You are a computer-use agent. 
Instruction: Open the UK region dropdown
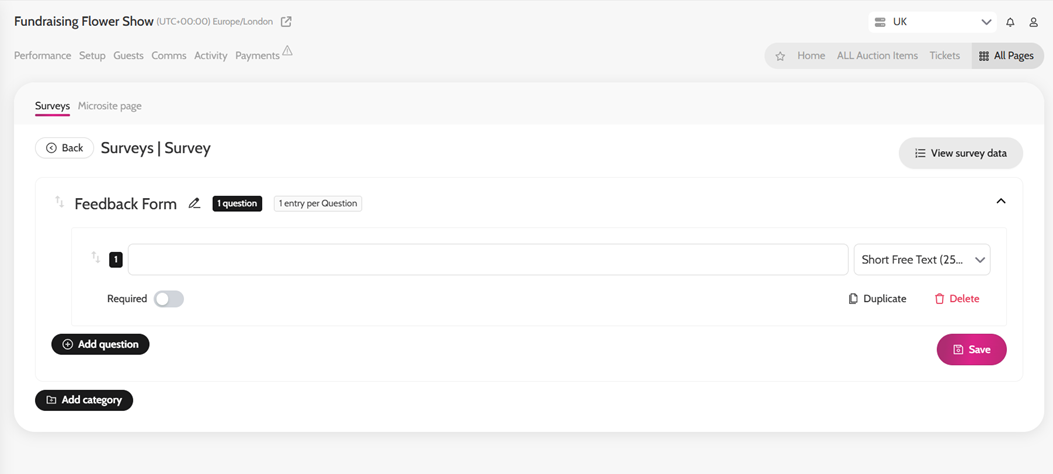pos(932,22)
